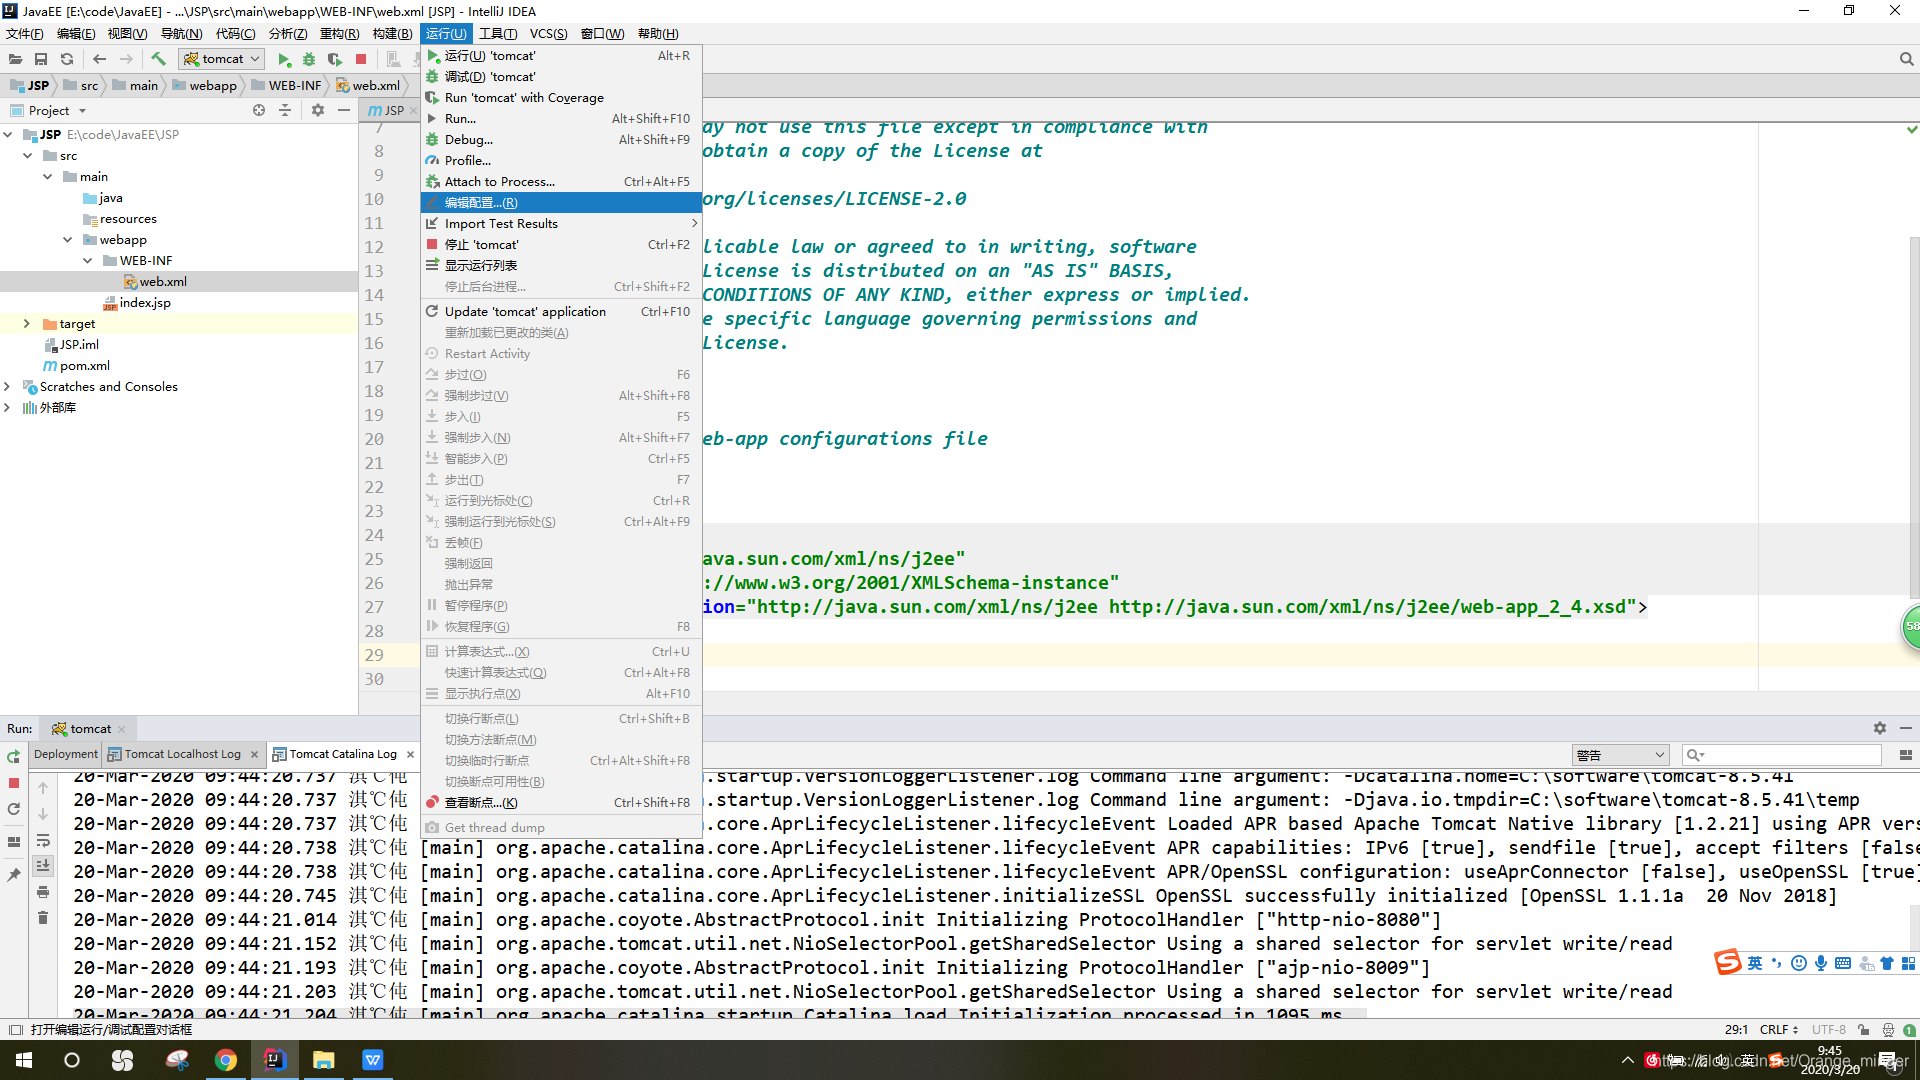1920x1080 pixels.
Task: Select Run 'tomcat' with Coverage entry
Action: (x=561, y=98)
